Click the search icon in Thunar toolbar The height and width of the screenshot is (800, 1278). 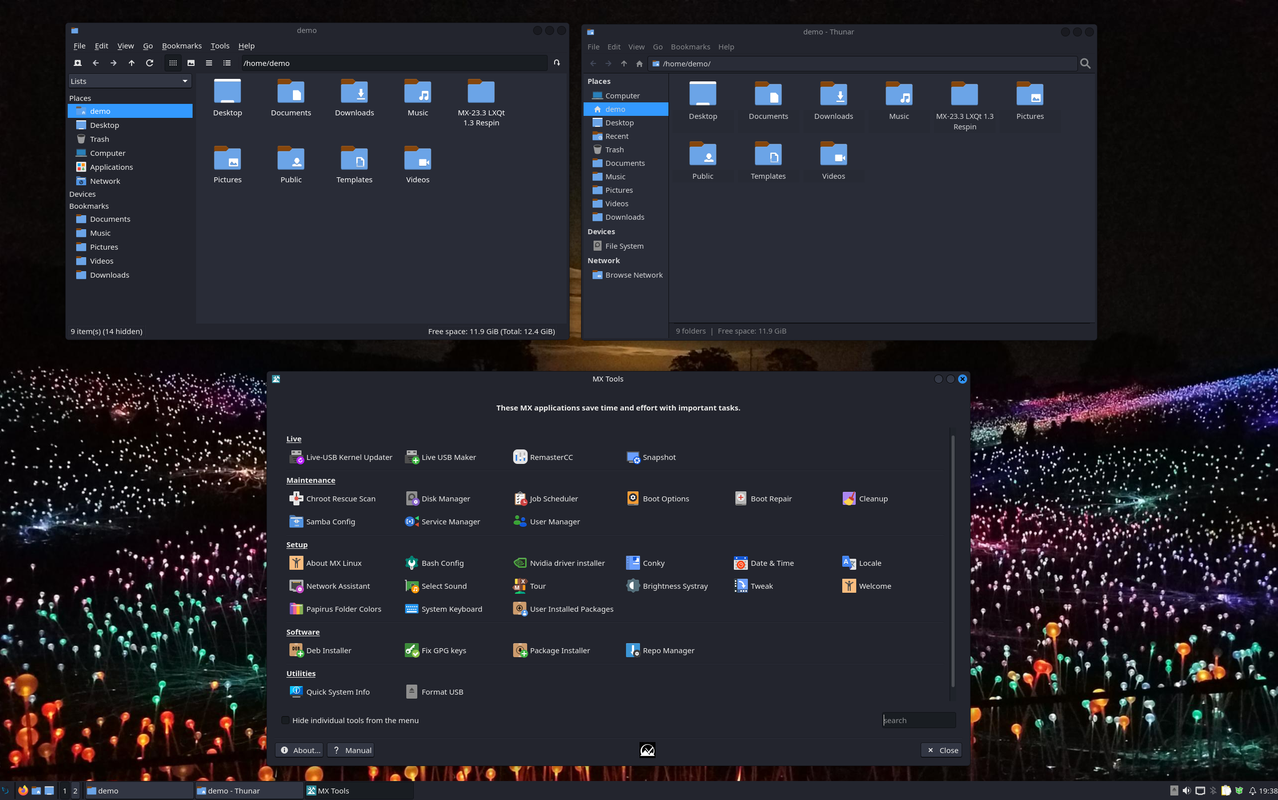click(1085, 63)
